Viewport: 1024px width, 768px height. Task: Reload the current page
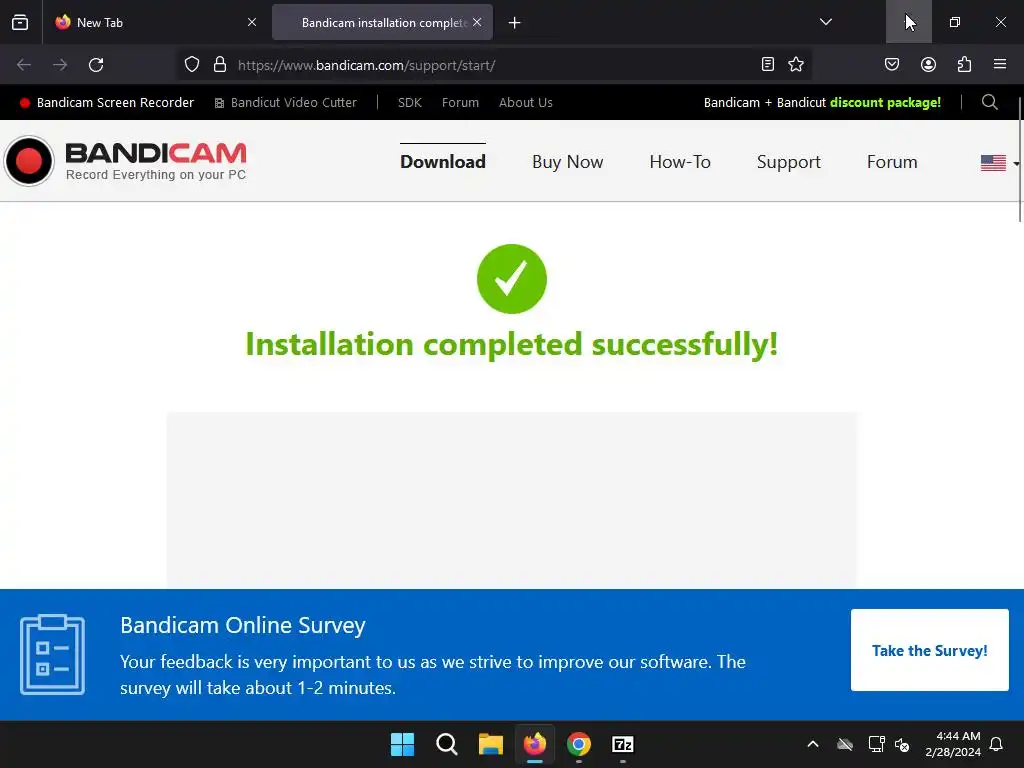[96, 65]
